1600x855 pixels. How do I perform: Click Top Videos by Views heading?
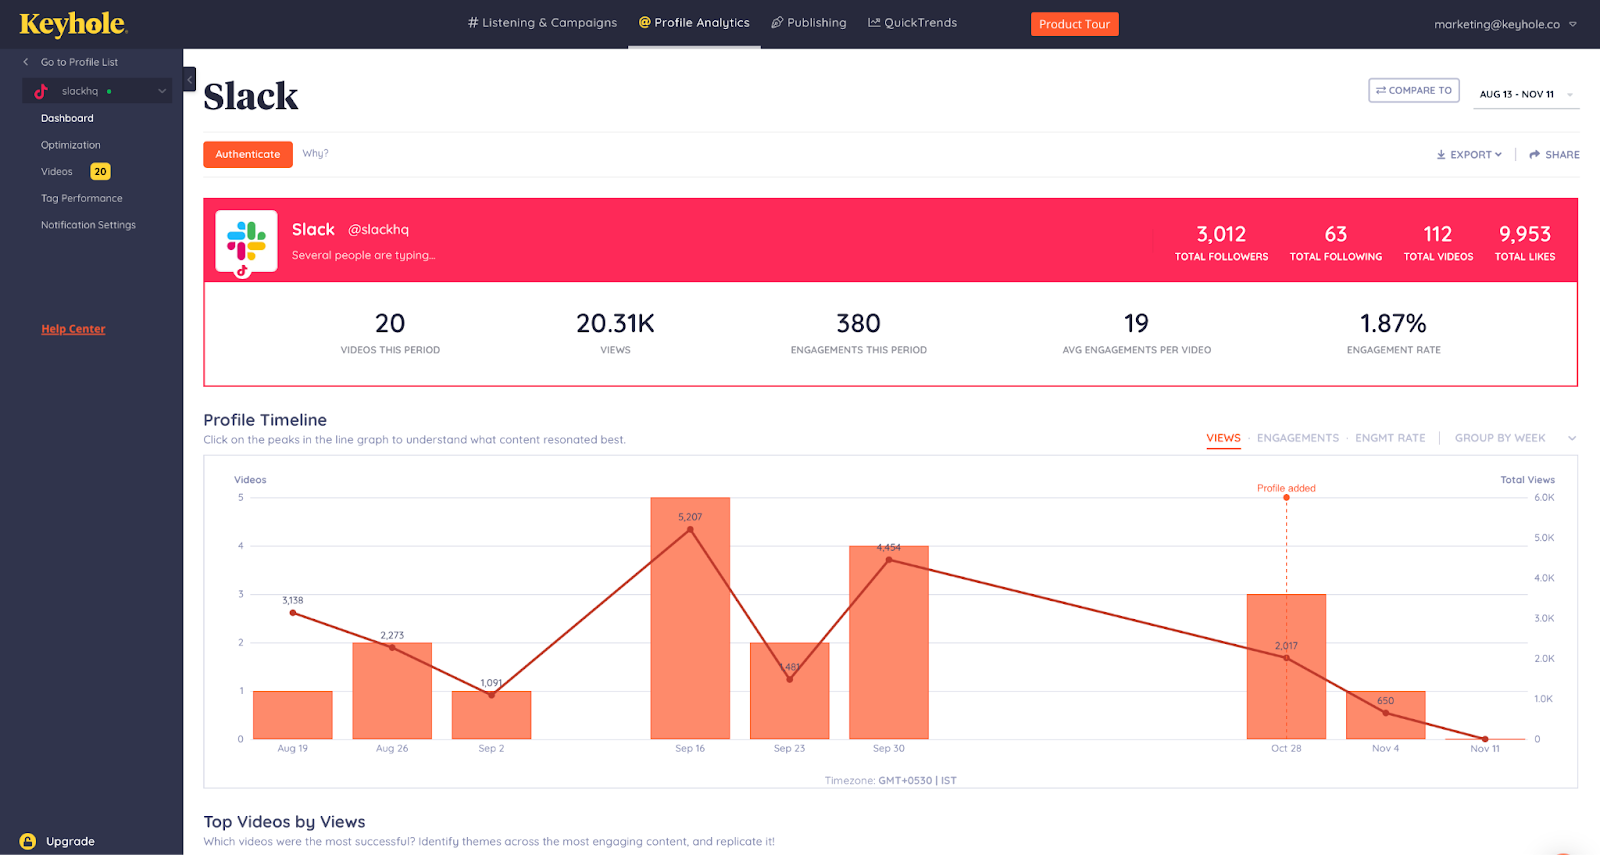(x=284, y=822)
